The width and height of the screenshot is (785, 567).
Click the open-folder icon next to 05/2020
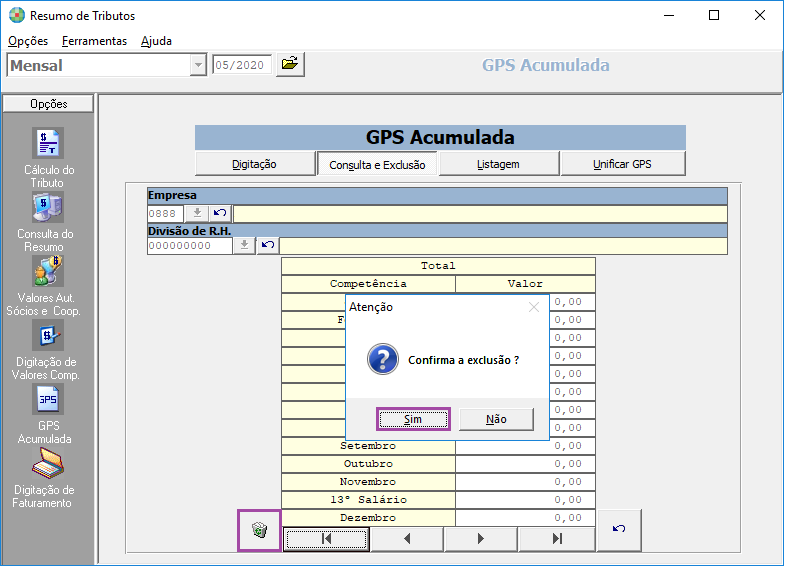pos(290,64)
